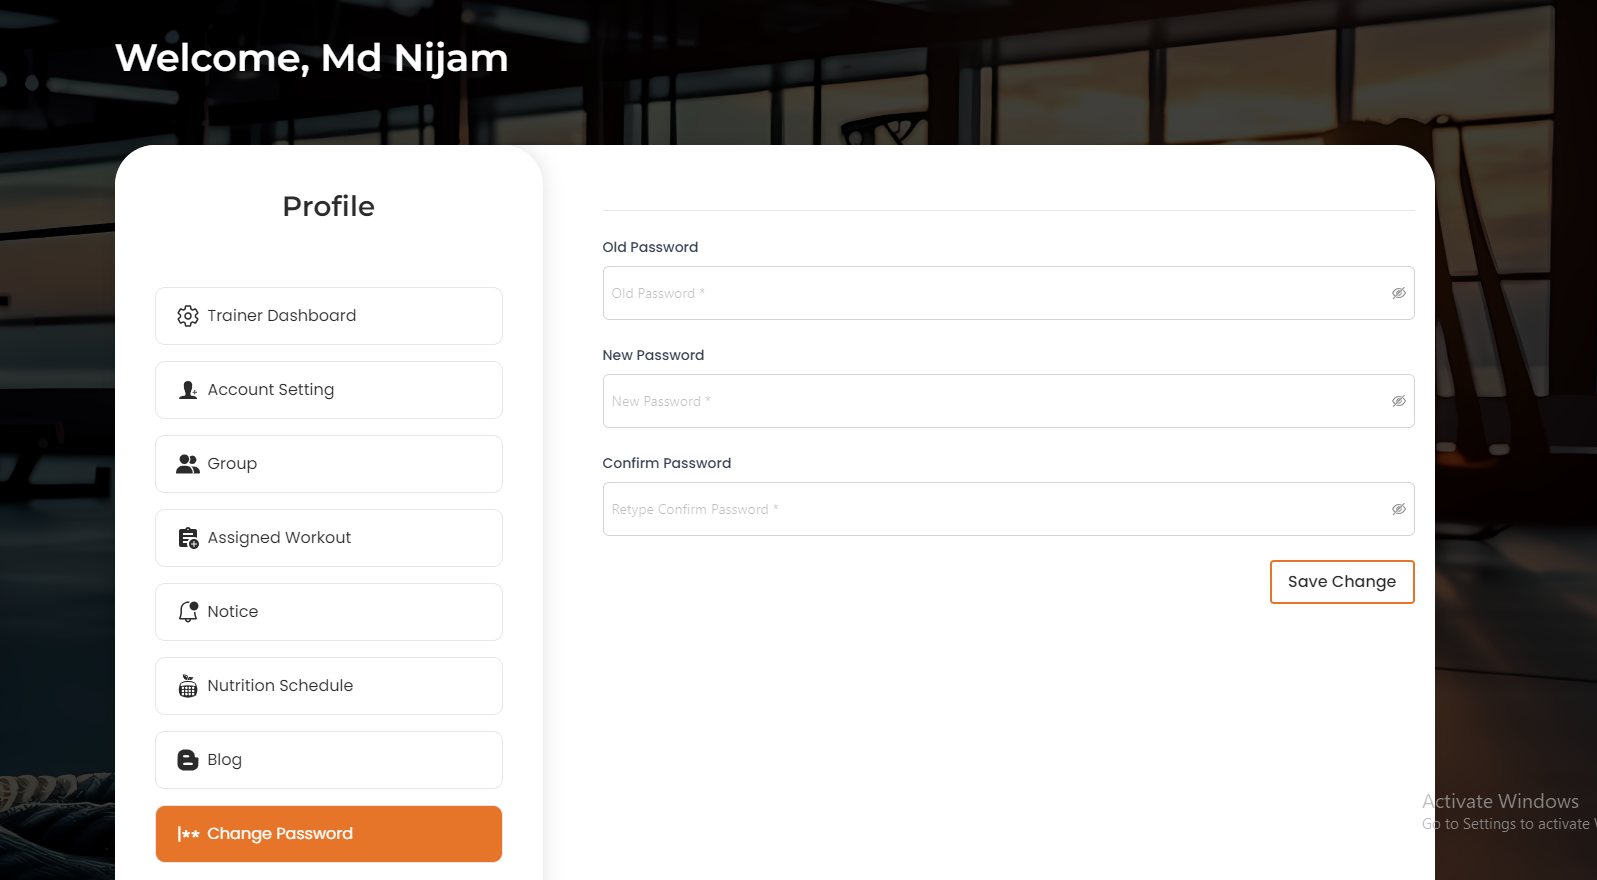Click the apple icon beside Nutrition Schedule
The height and width of the screenshot is (880, 1597).
coord(187,686)
